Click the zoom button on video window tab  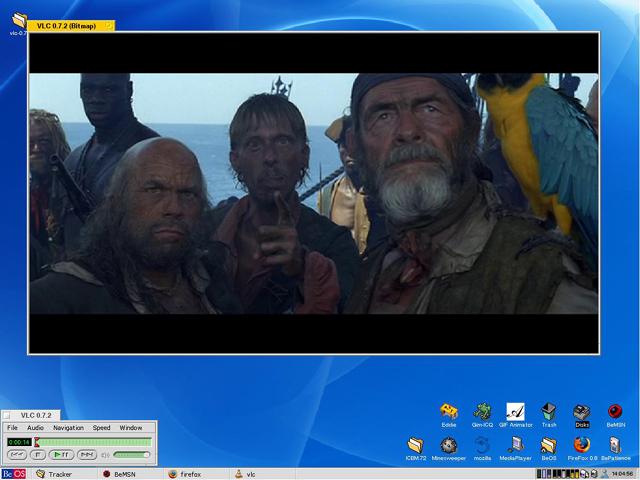pyautogui.click(x=109, y=26)
